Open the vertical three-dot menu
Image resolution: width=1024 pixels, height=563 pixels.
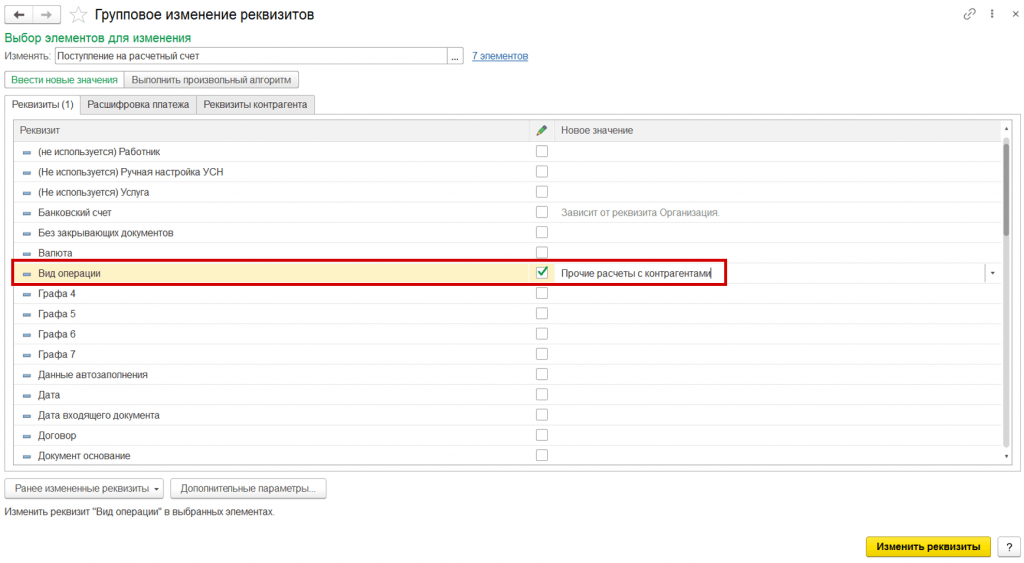[989, 15]
